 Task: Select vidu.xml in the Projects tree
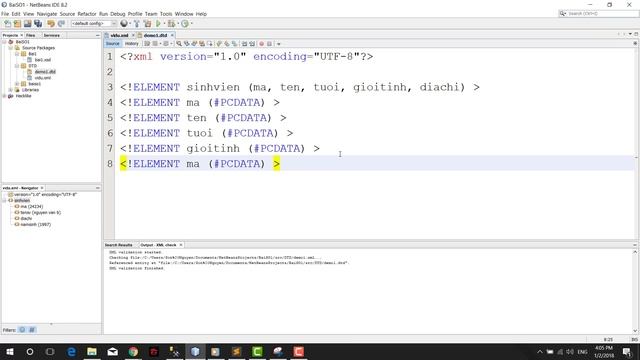click(42, 78)
